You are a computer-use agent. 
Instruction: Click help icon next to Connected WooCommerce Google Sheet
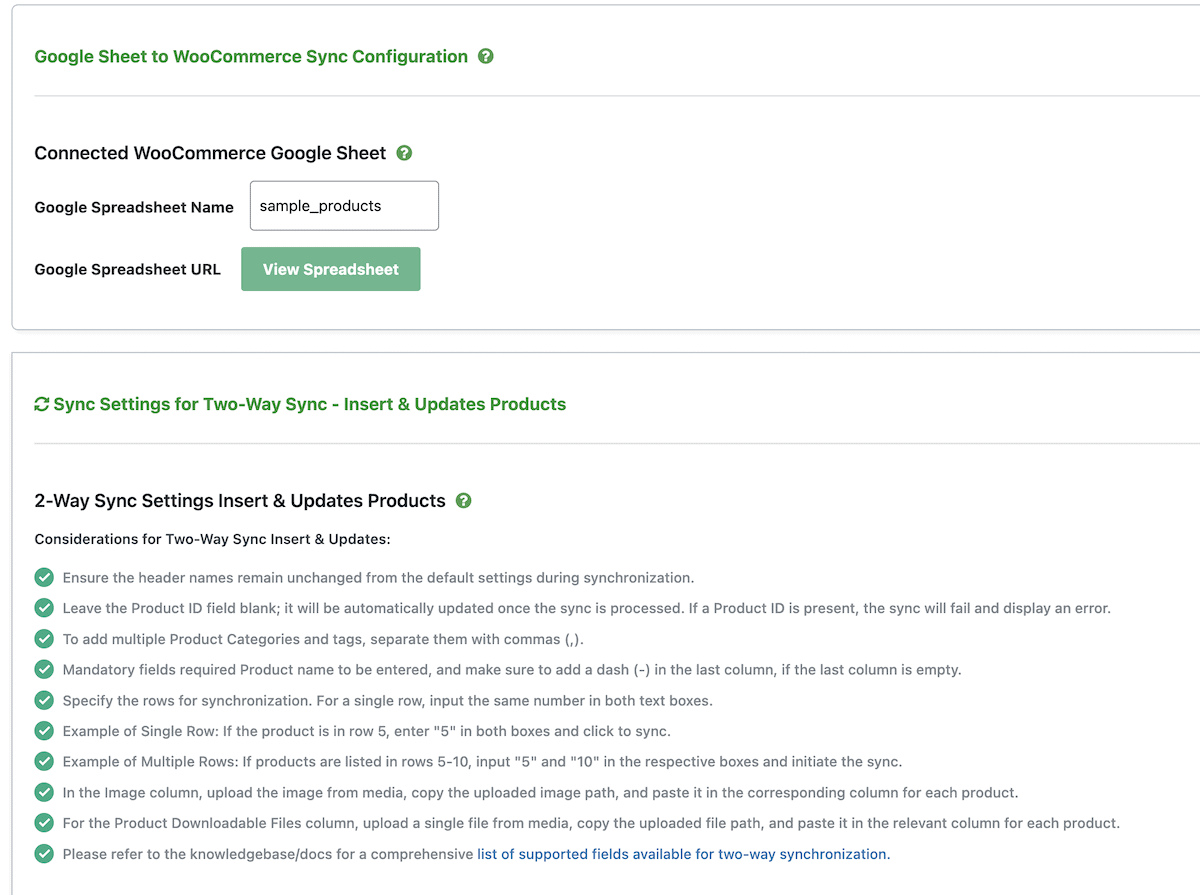[404, 153]
